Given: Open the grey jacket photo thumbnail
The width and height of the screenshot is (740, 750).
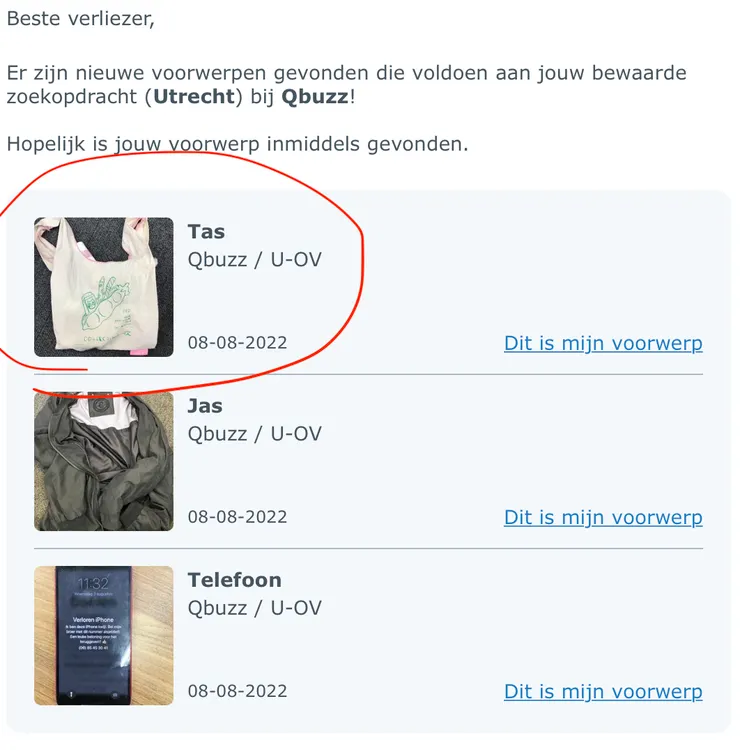Looking at the screenshot, I should pyautogui.click(x=104, y=461).
